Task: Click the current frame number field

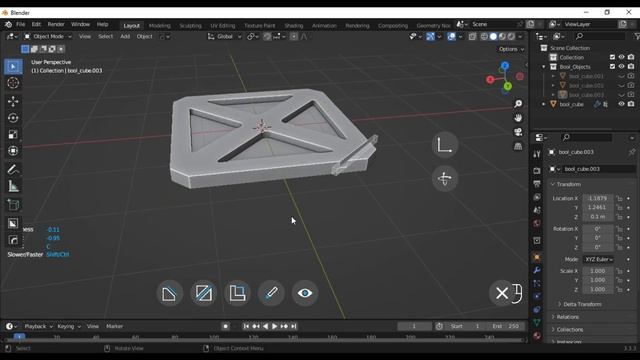Action: click(x=414, y=327)
